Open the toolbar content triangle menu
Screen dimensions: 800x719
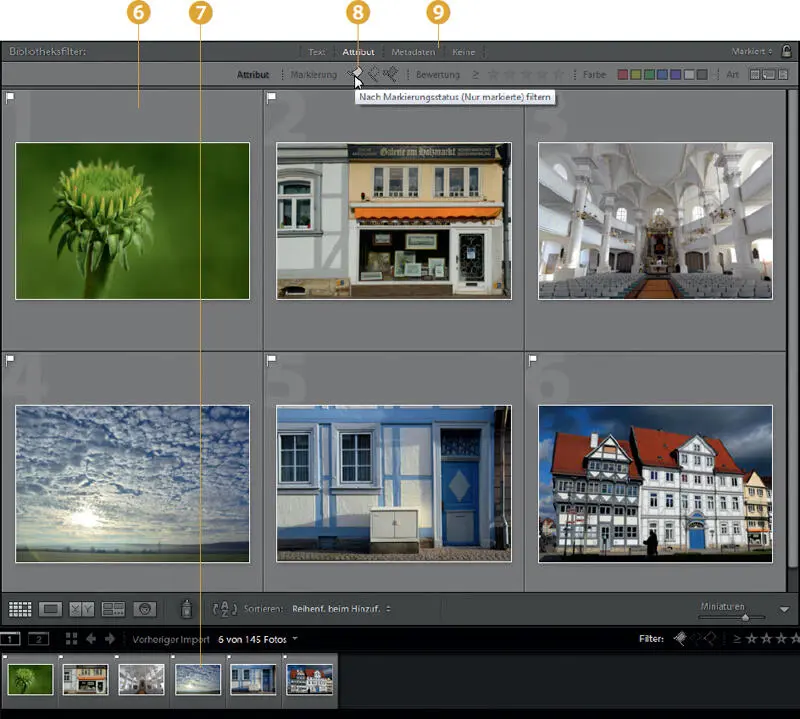[784, 610]
